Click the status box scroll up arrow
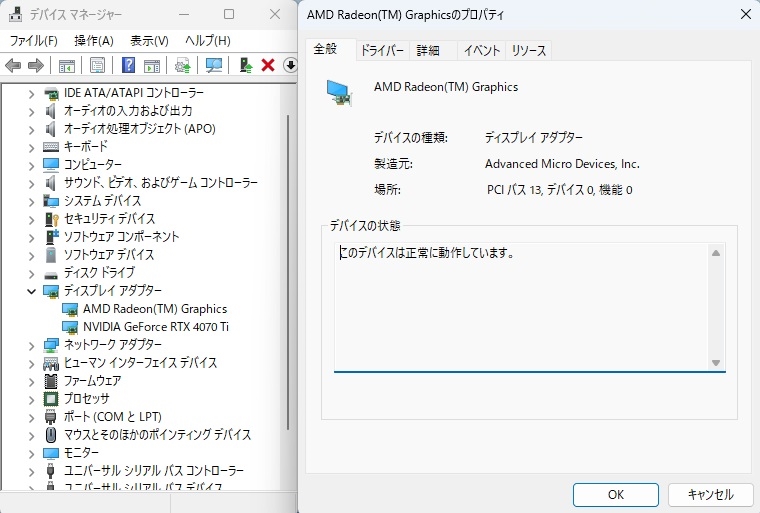The image size is (760, 513). tap(716, 253)
